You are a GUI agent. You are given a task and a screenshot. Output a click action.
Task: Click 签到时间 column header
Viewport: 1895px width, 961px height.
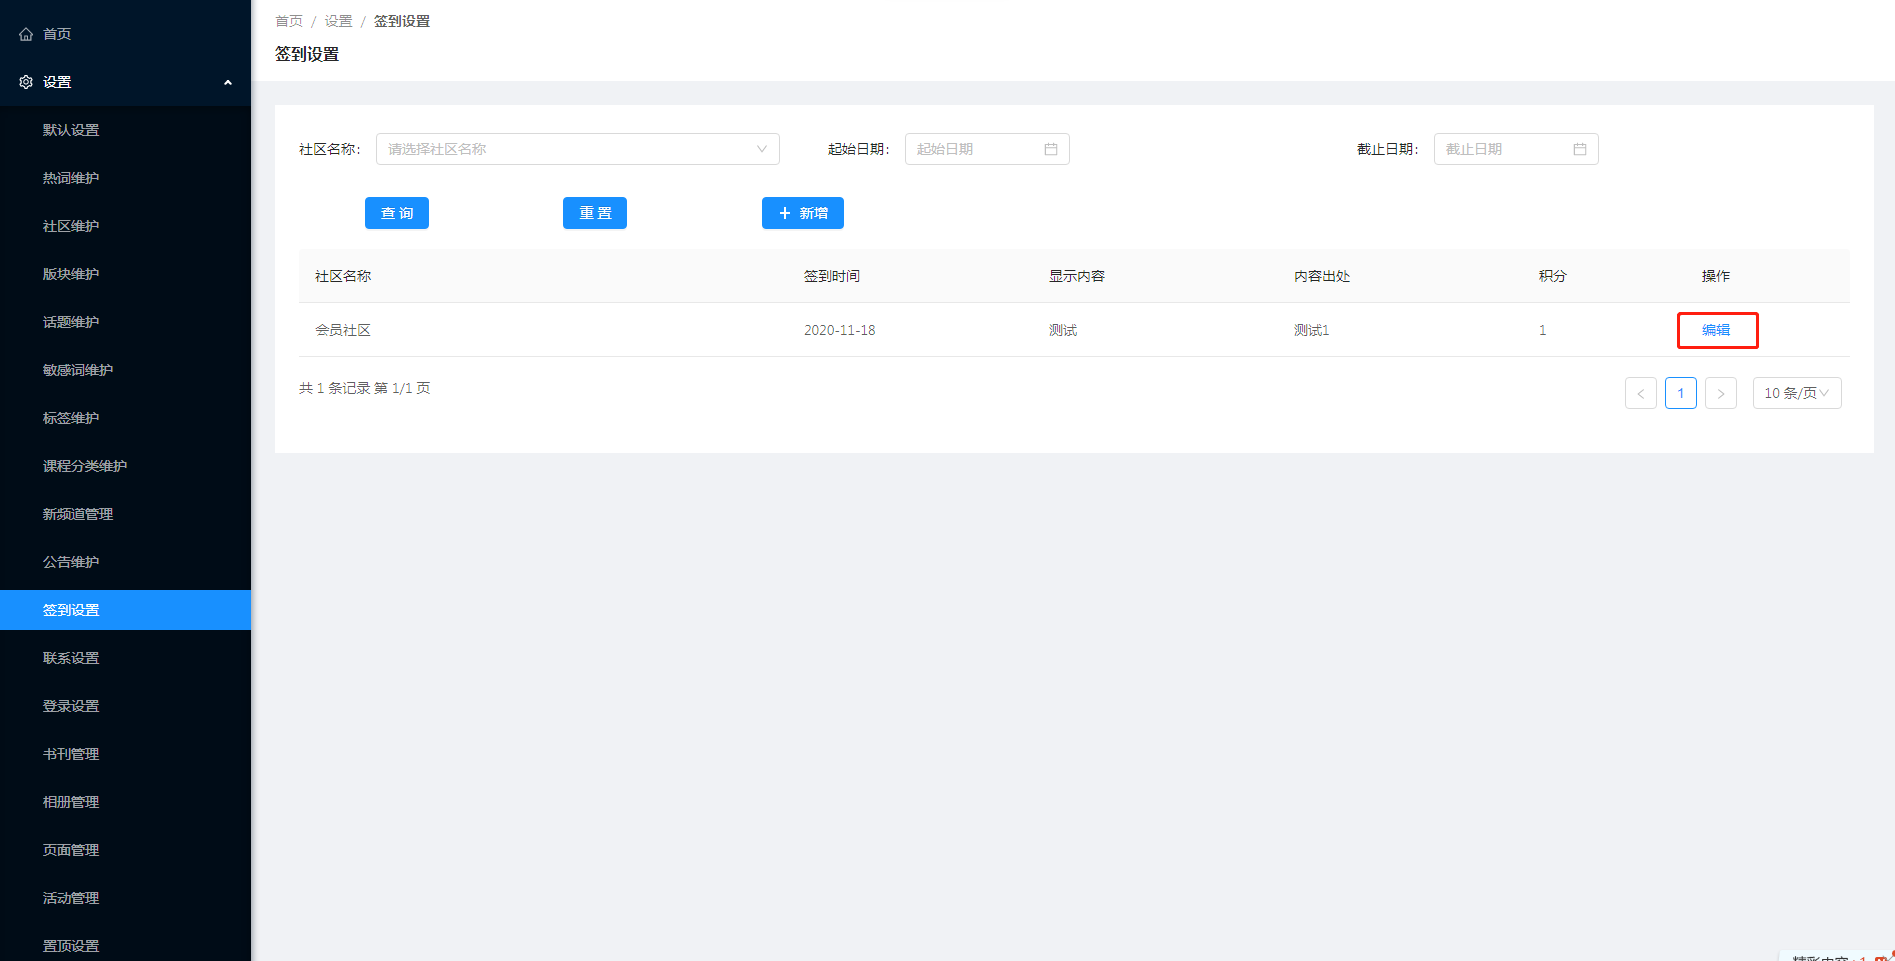tap(832, 276)
